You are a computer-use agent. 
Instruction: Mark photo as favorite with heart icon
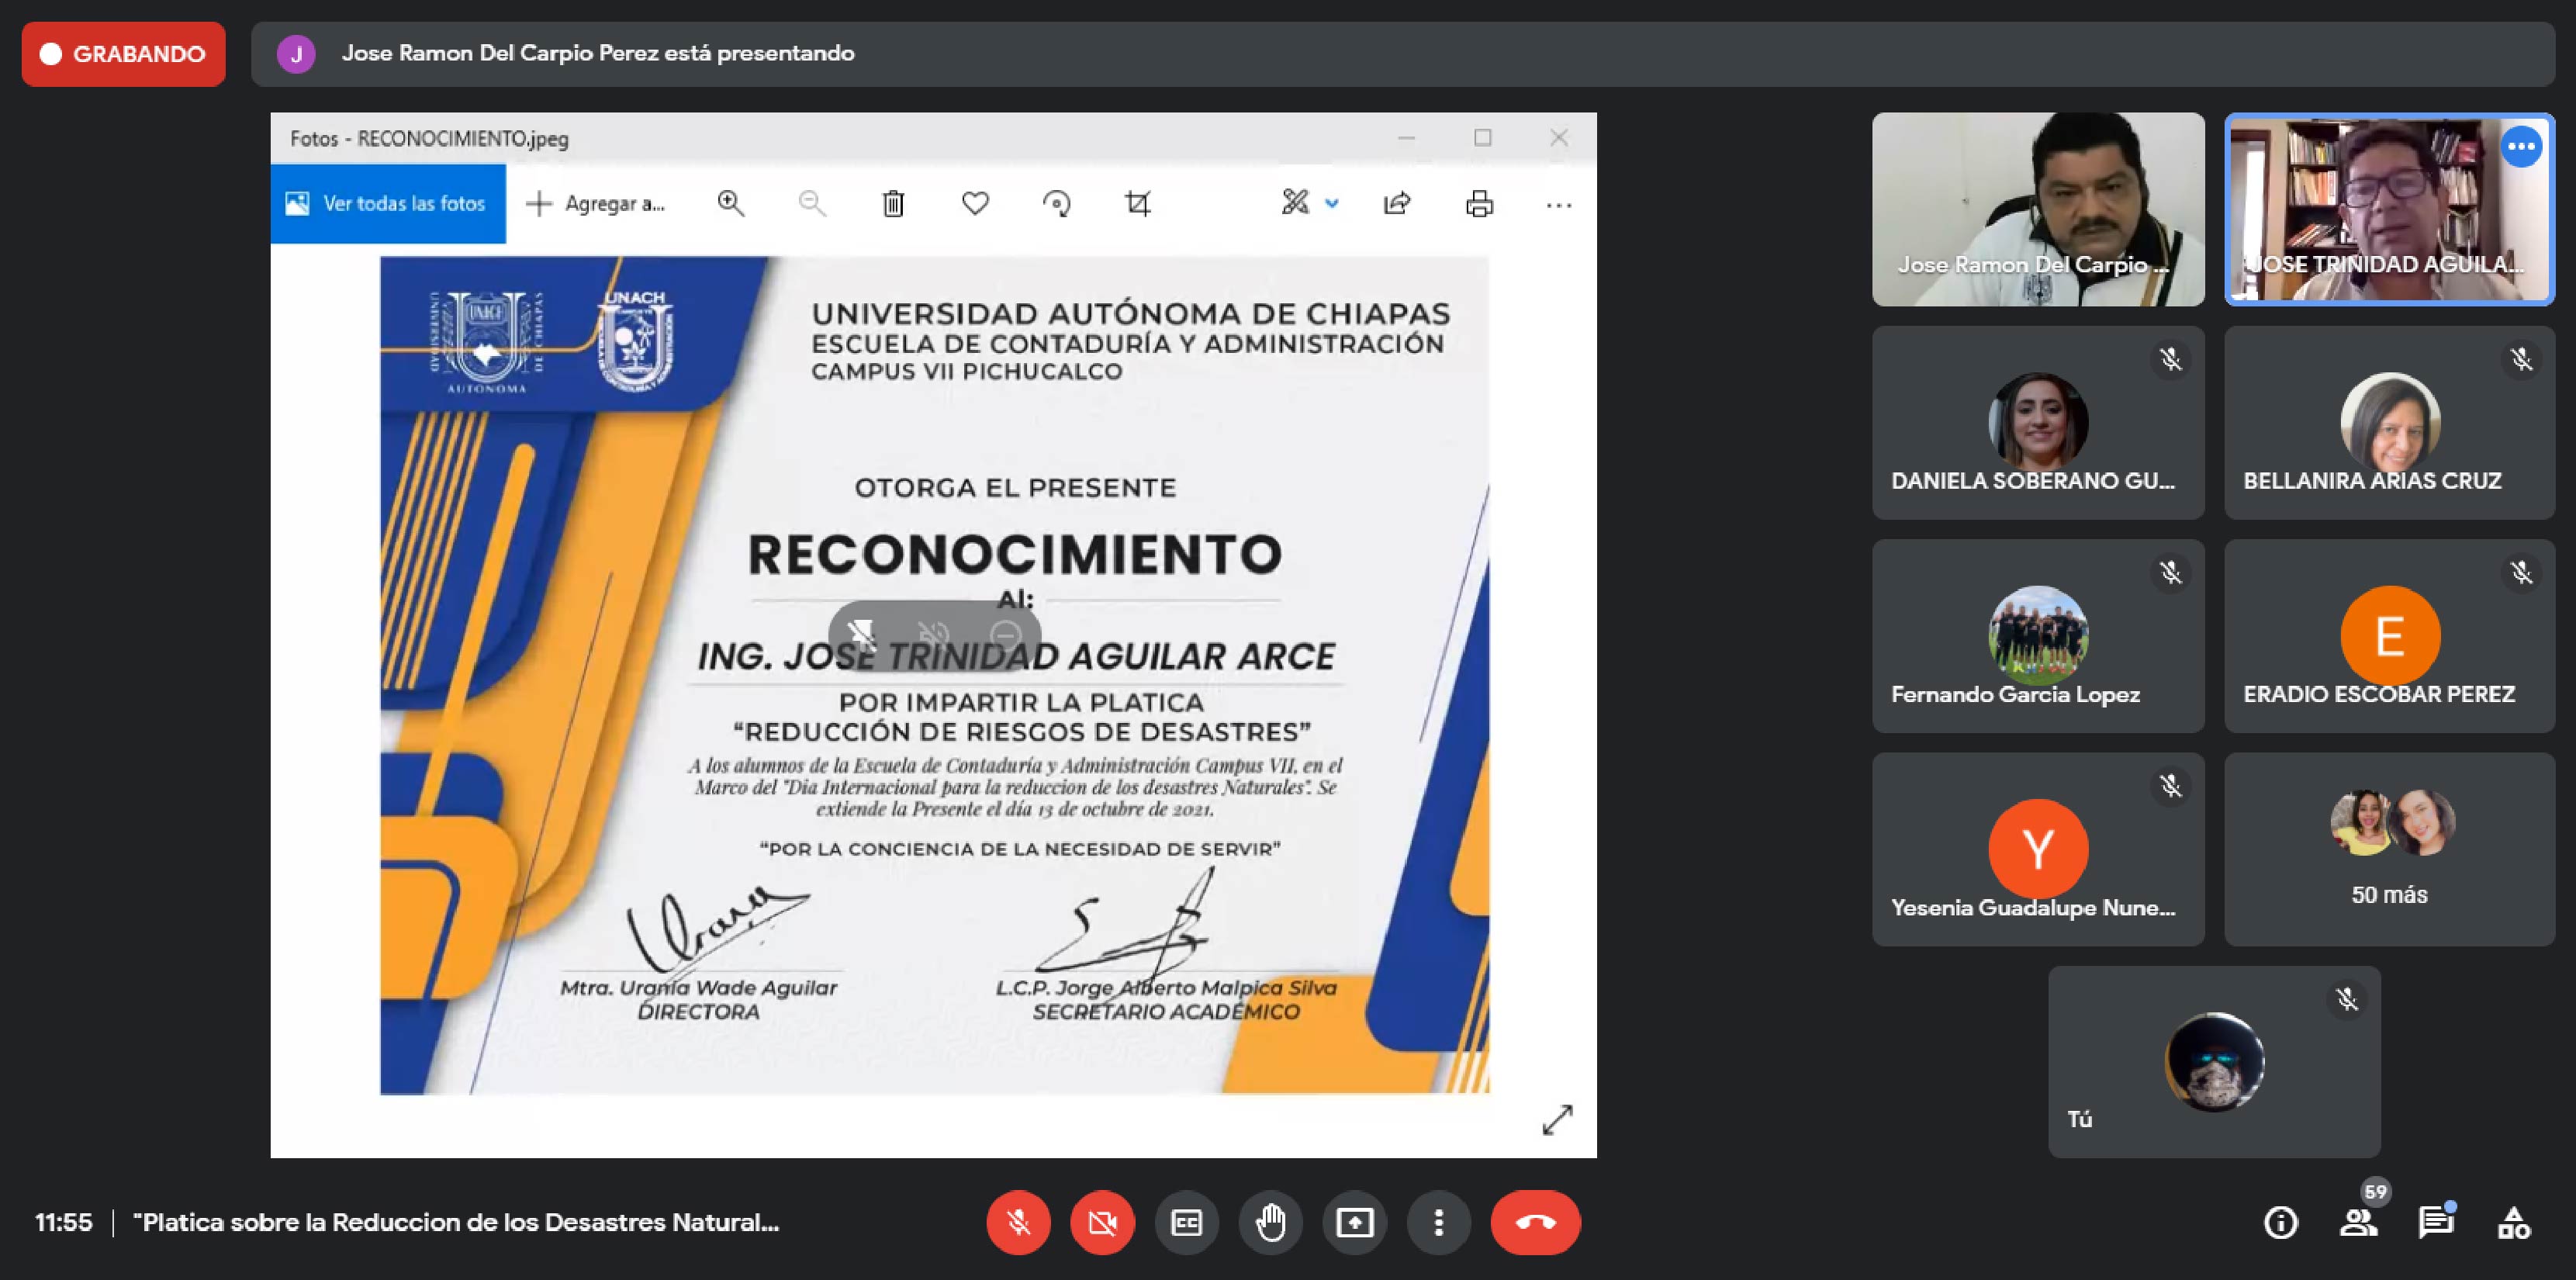click(975, 204)
